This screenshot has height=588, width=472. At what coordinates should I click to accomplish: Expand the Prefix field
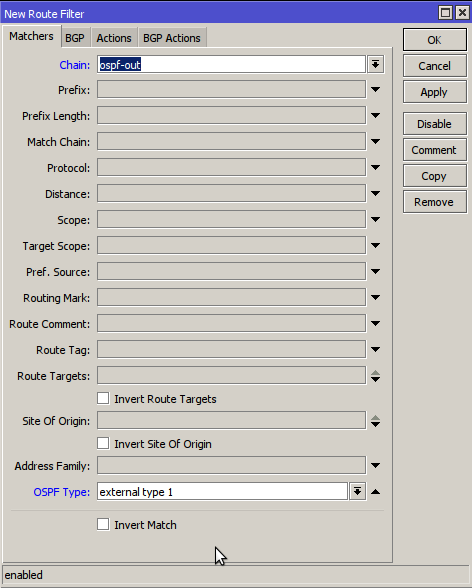375,90
